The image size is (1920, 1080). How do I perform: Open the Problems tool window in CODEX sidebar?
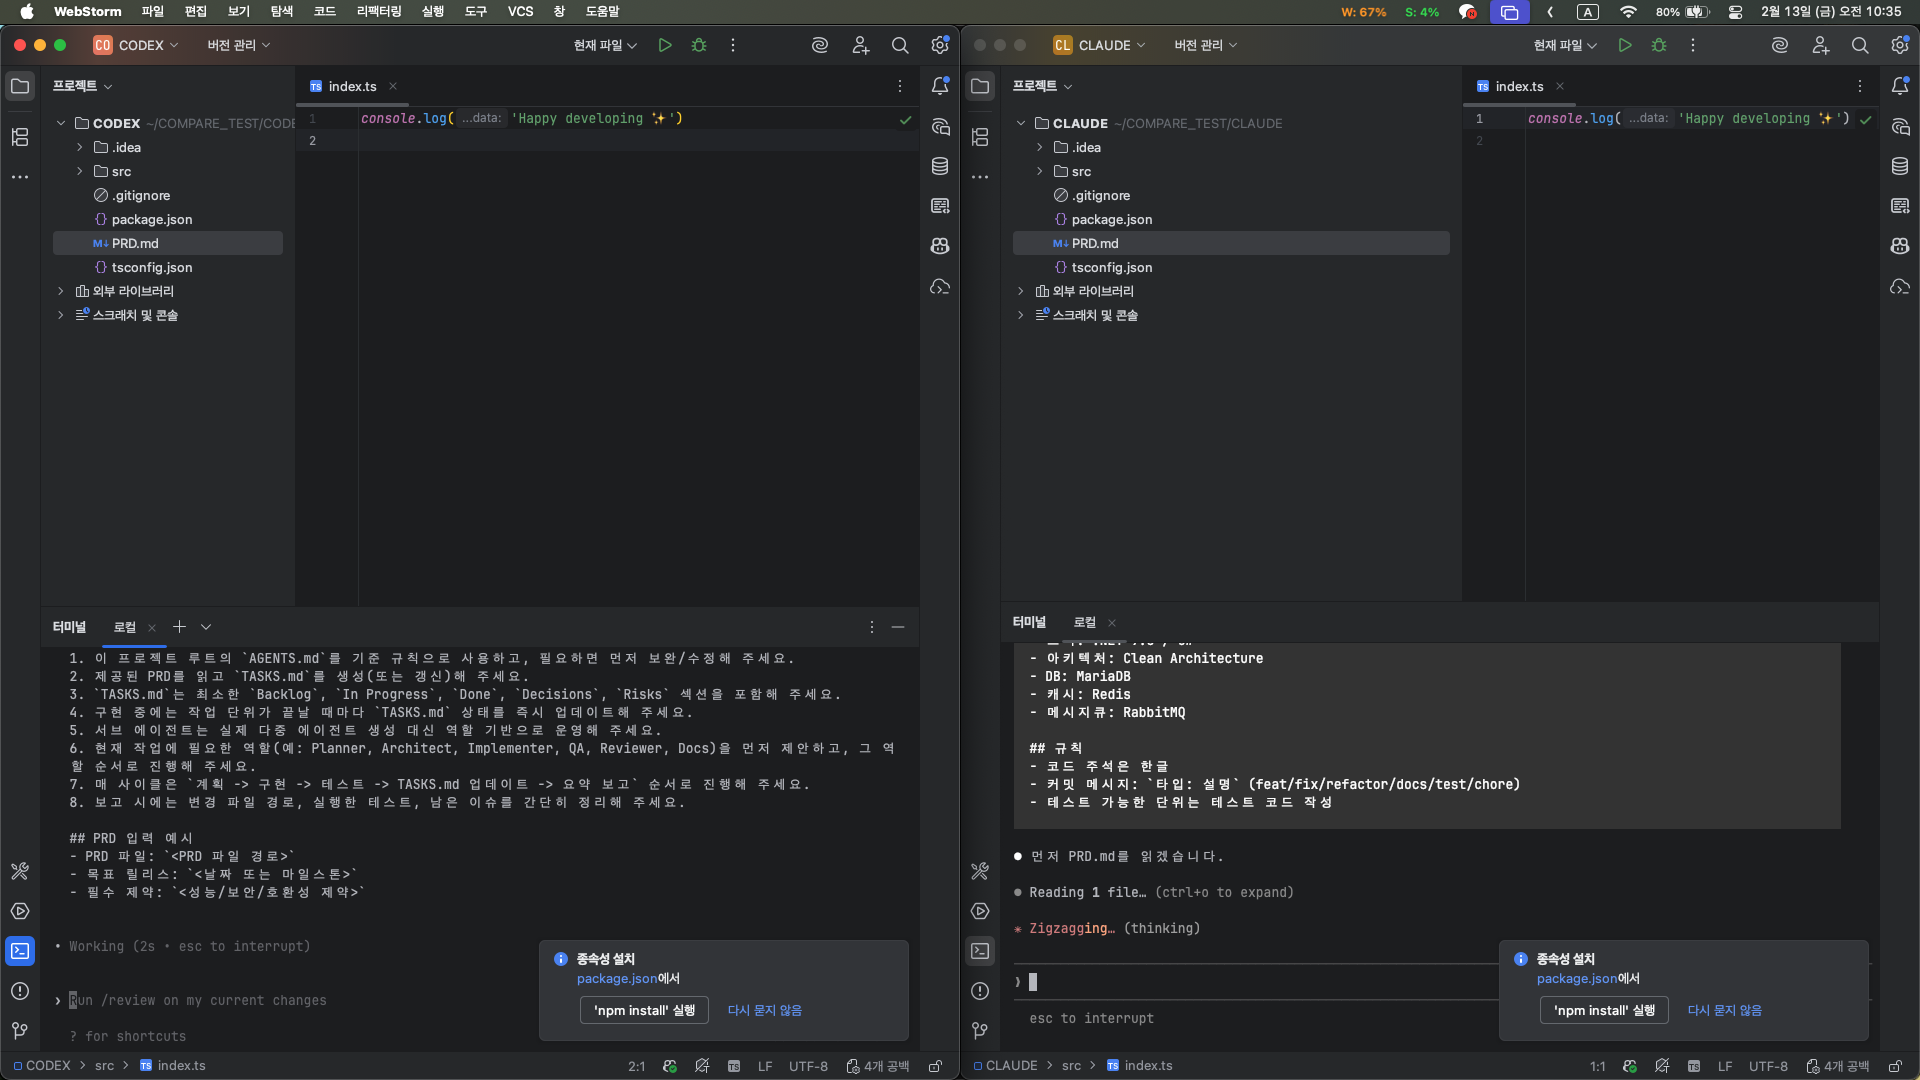coord(20,991)
